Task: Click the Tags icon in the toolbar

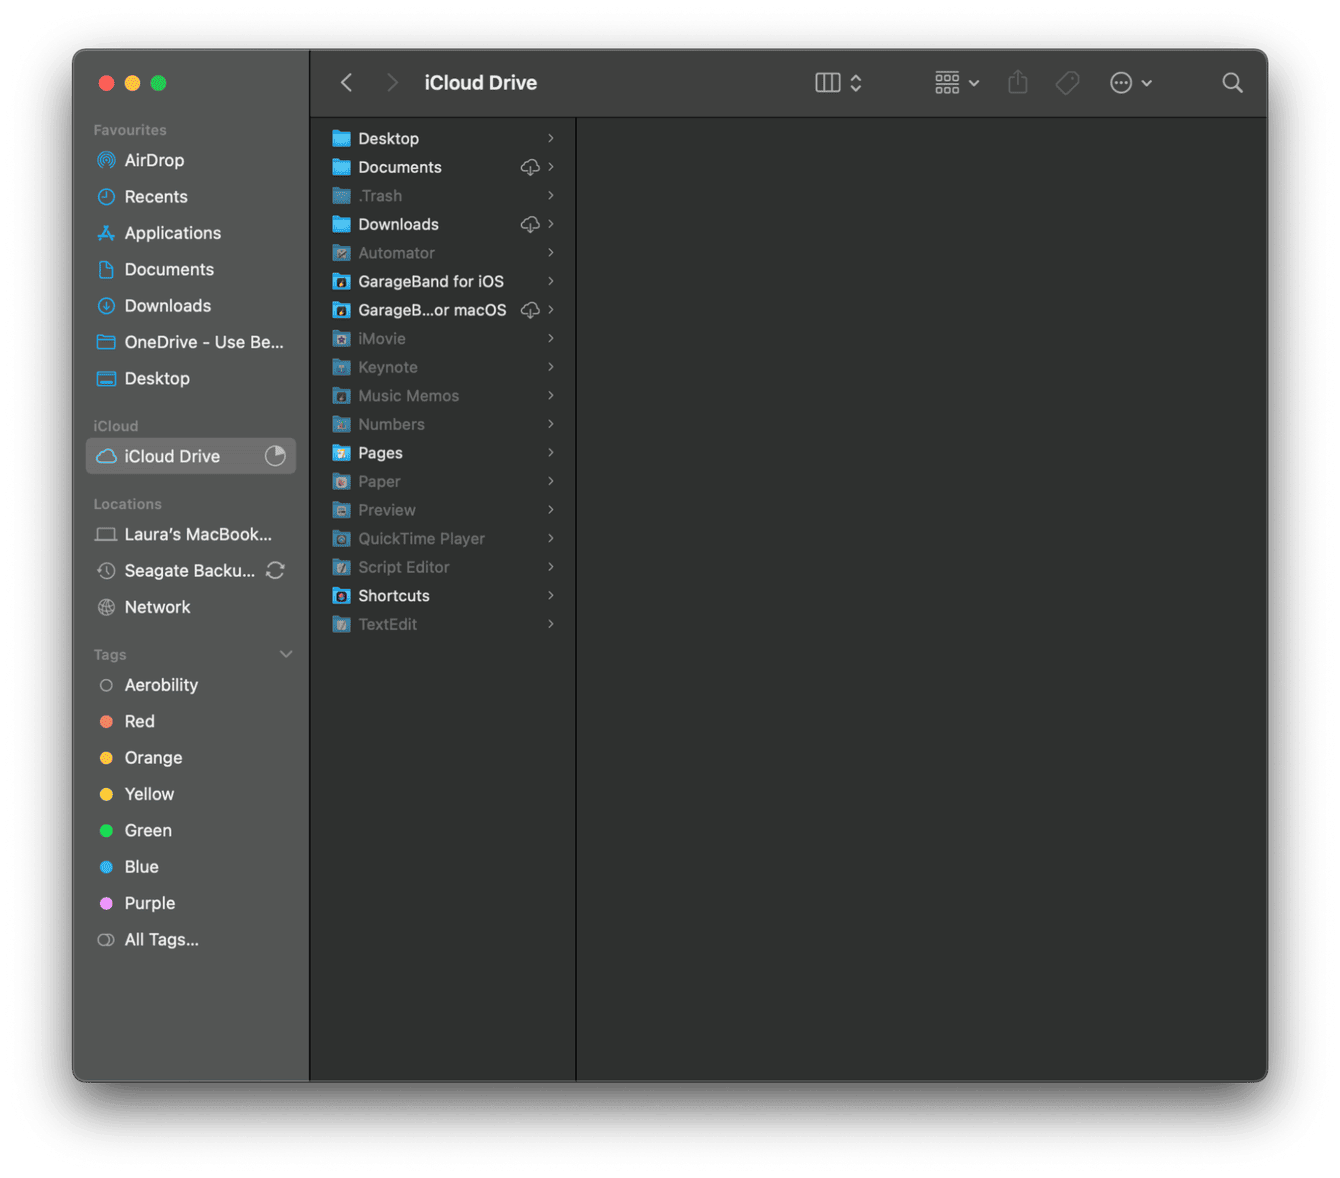Action: (x=1067, y=82)
